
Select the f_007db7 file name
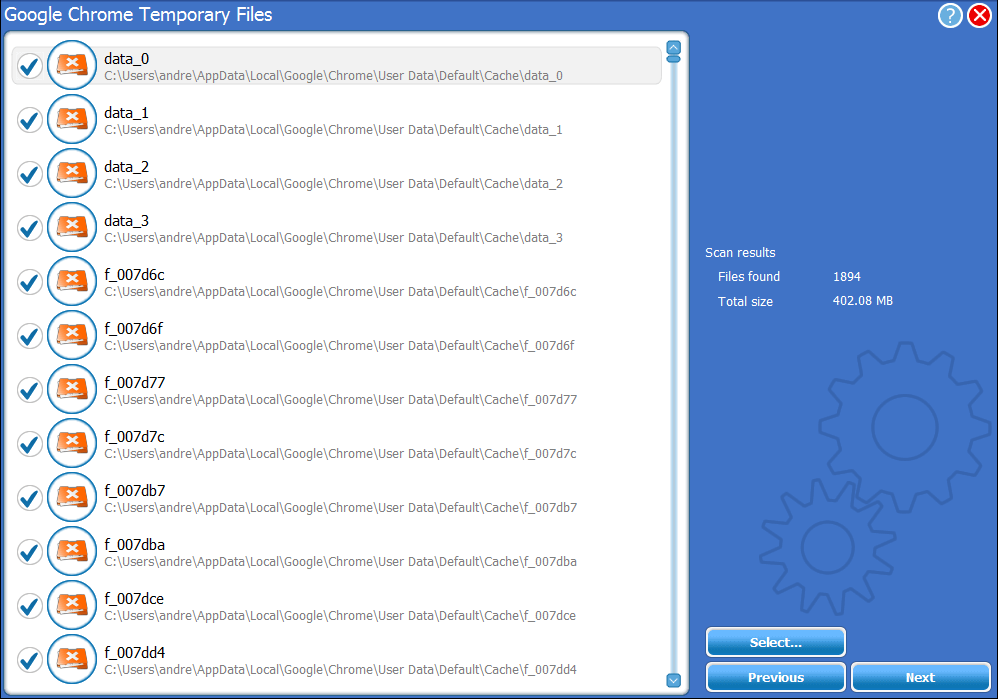point(135,491)
